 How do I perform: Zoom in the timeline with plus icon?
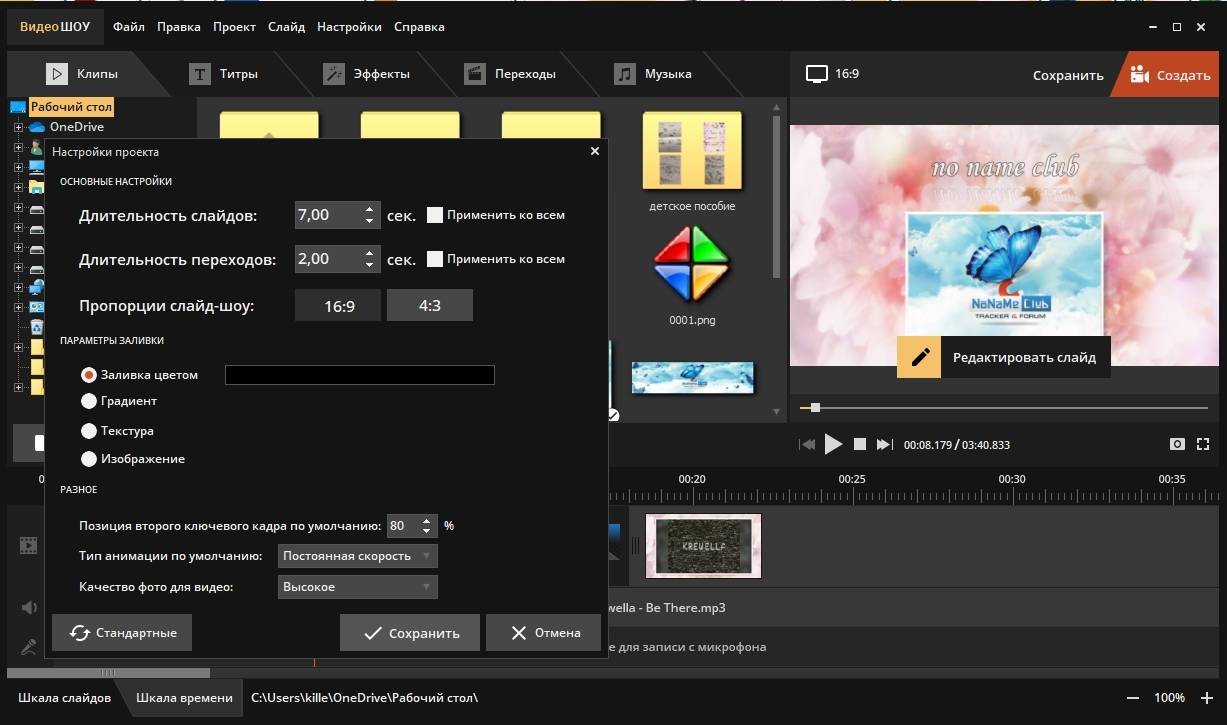[1205, 698]
